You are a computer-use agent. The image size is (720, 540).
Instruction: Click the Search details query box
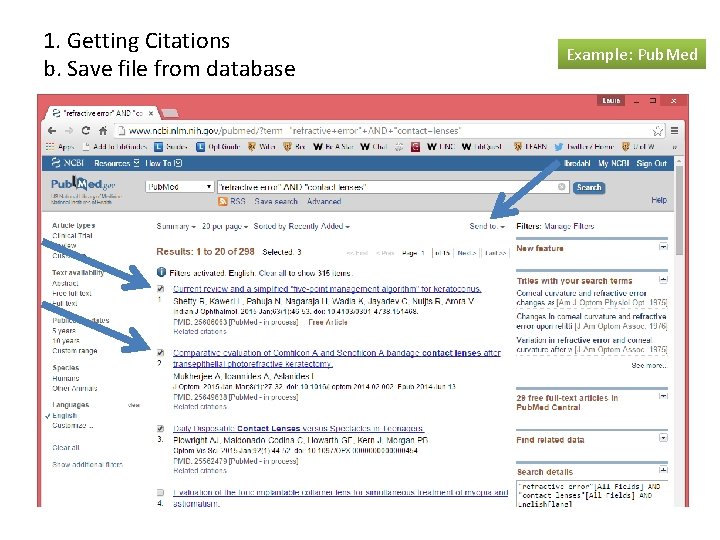[x=592, y=493]
